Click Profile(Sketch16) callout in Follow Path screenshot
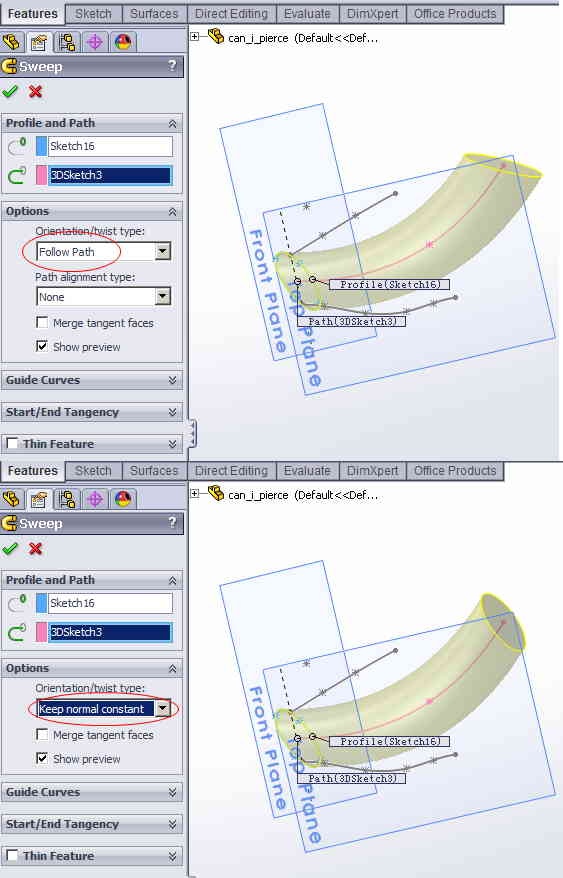 (389, 284)
